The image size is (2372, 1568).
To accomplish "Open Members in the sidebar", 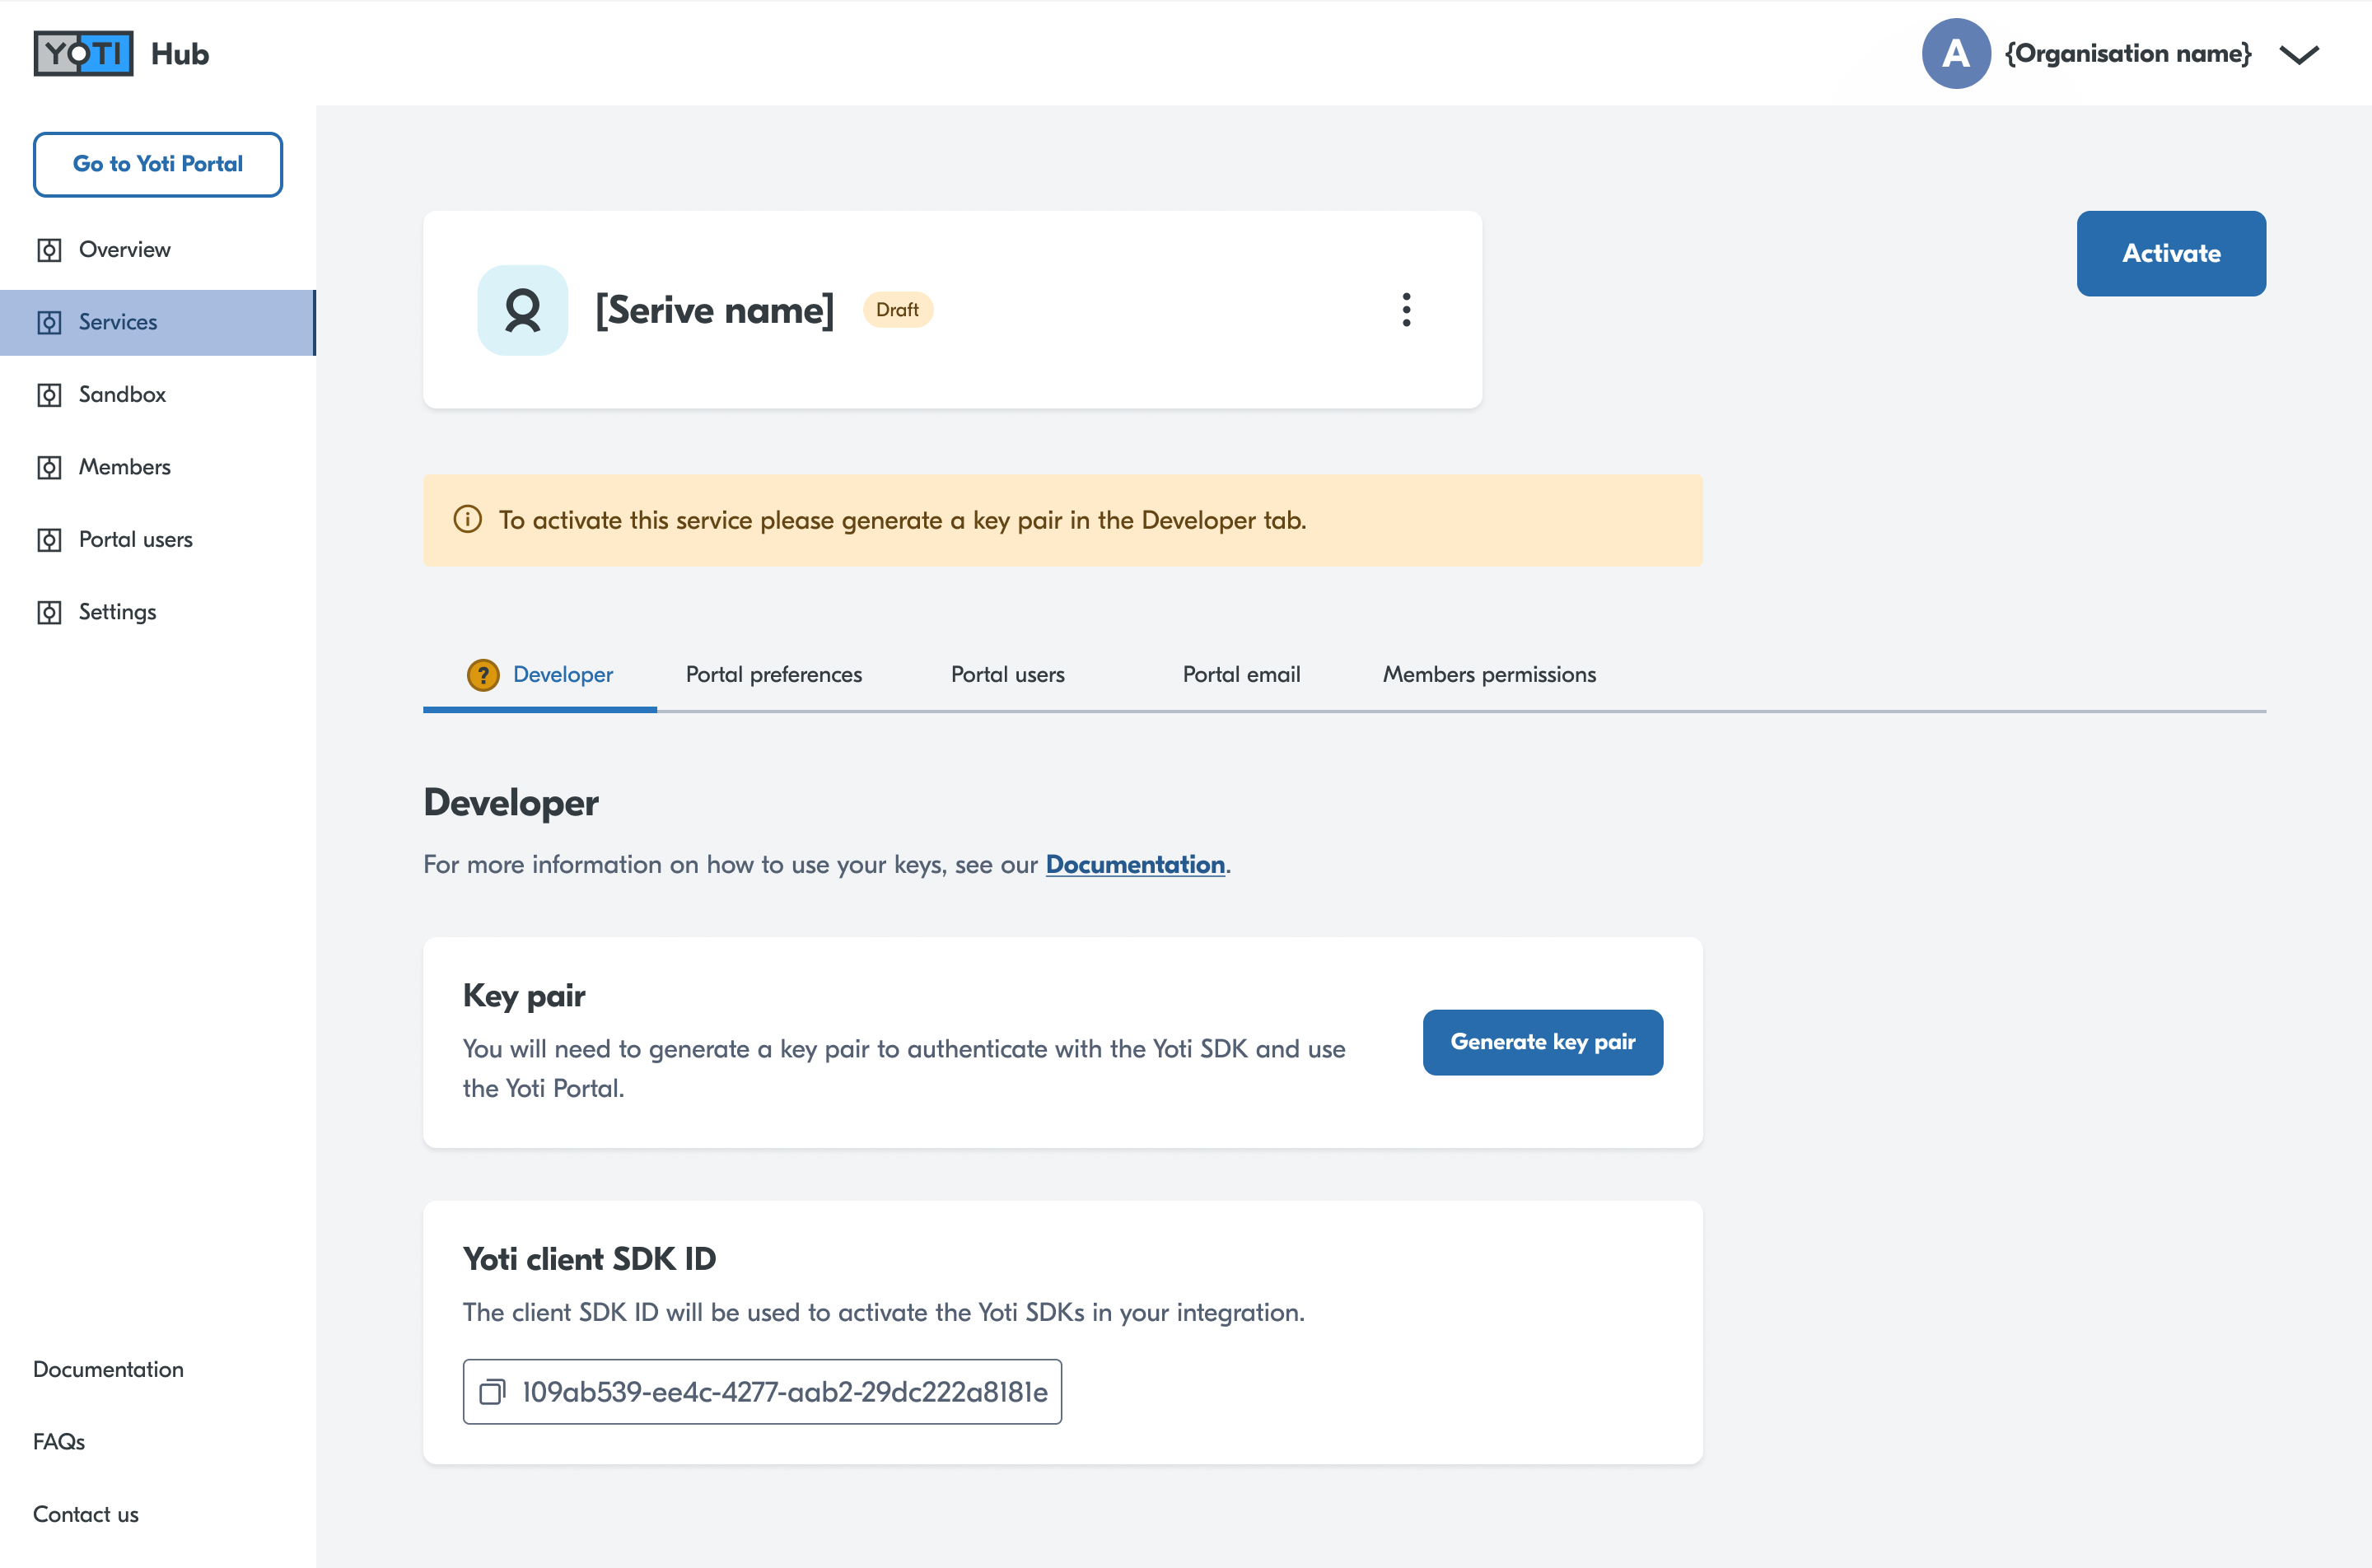I will tap(124, 467).
